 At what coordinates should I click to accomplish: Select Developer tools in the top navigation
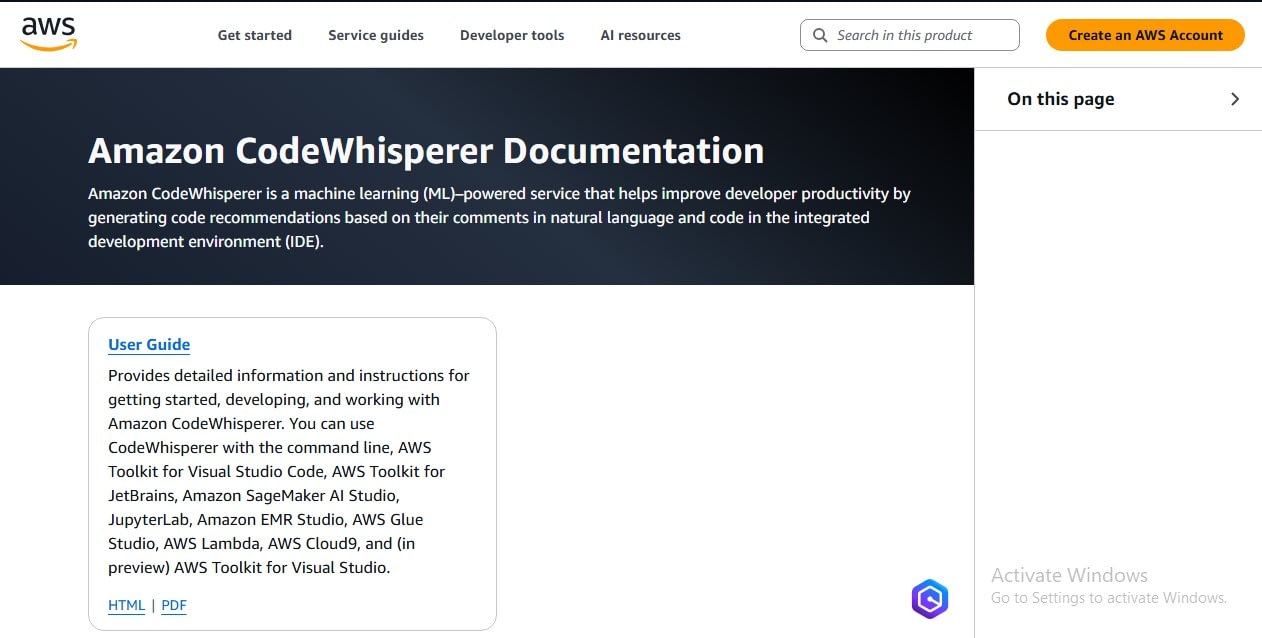pyautogui.click(x=511, y=35)
